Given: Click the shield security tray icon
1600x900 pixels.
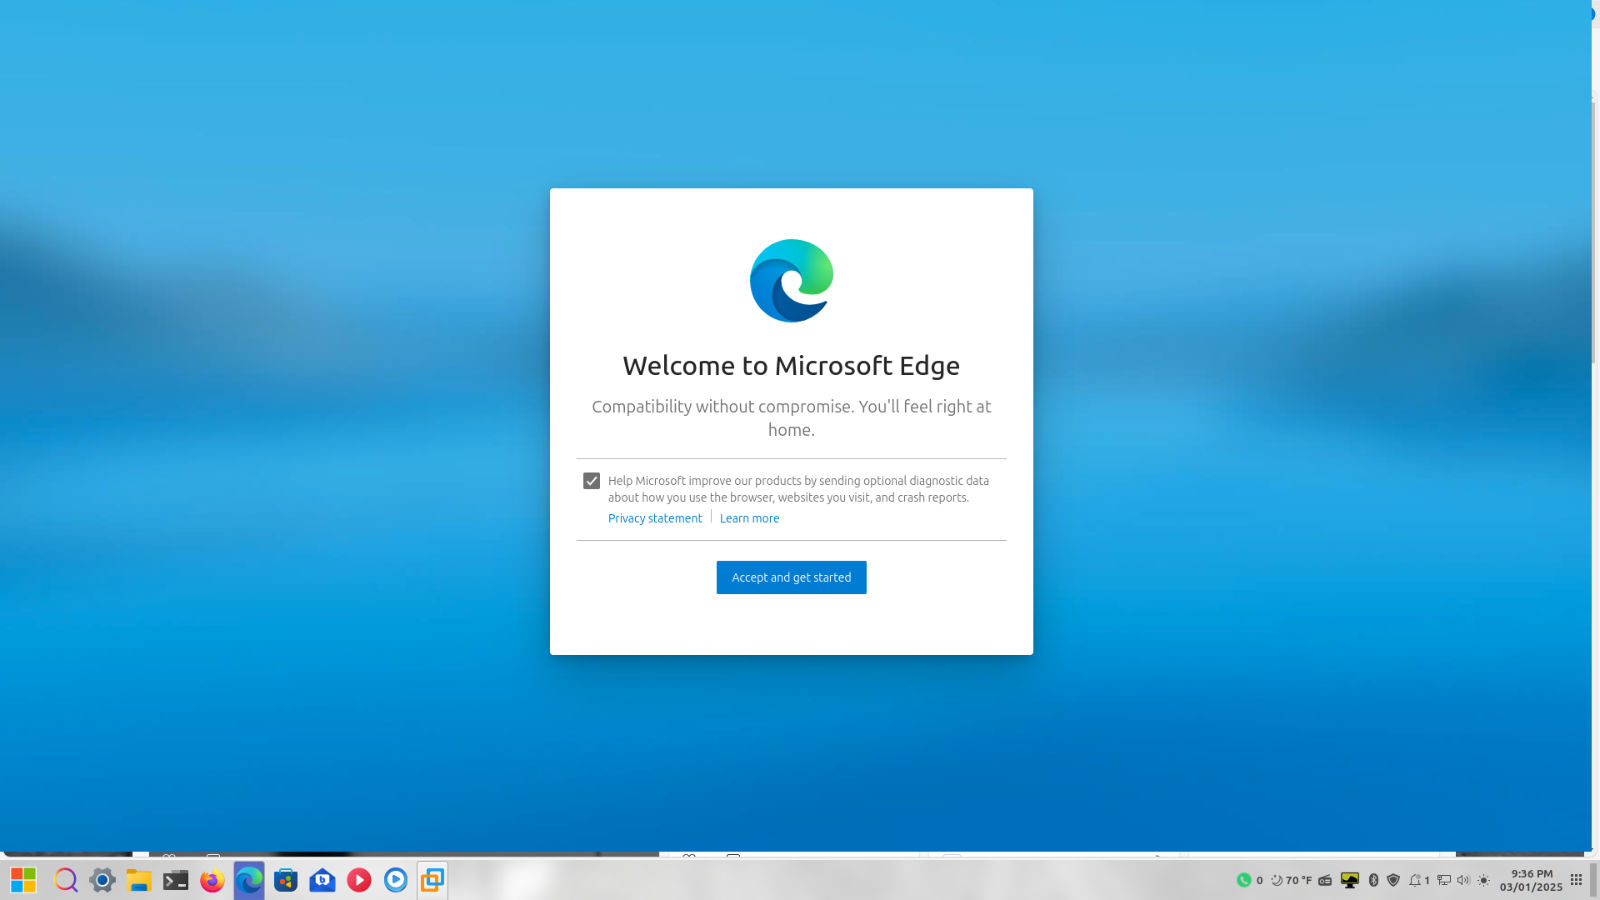Looking at the screenshot, I should pyautogui.click(x=1393, y=880).
